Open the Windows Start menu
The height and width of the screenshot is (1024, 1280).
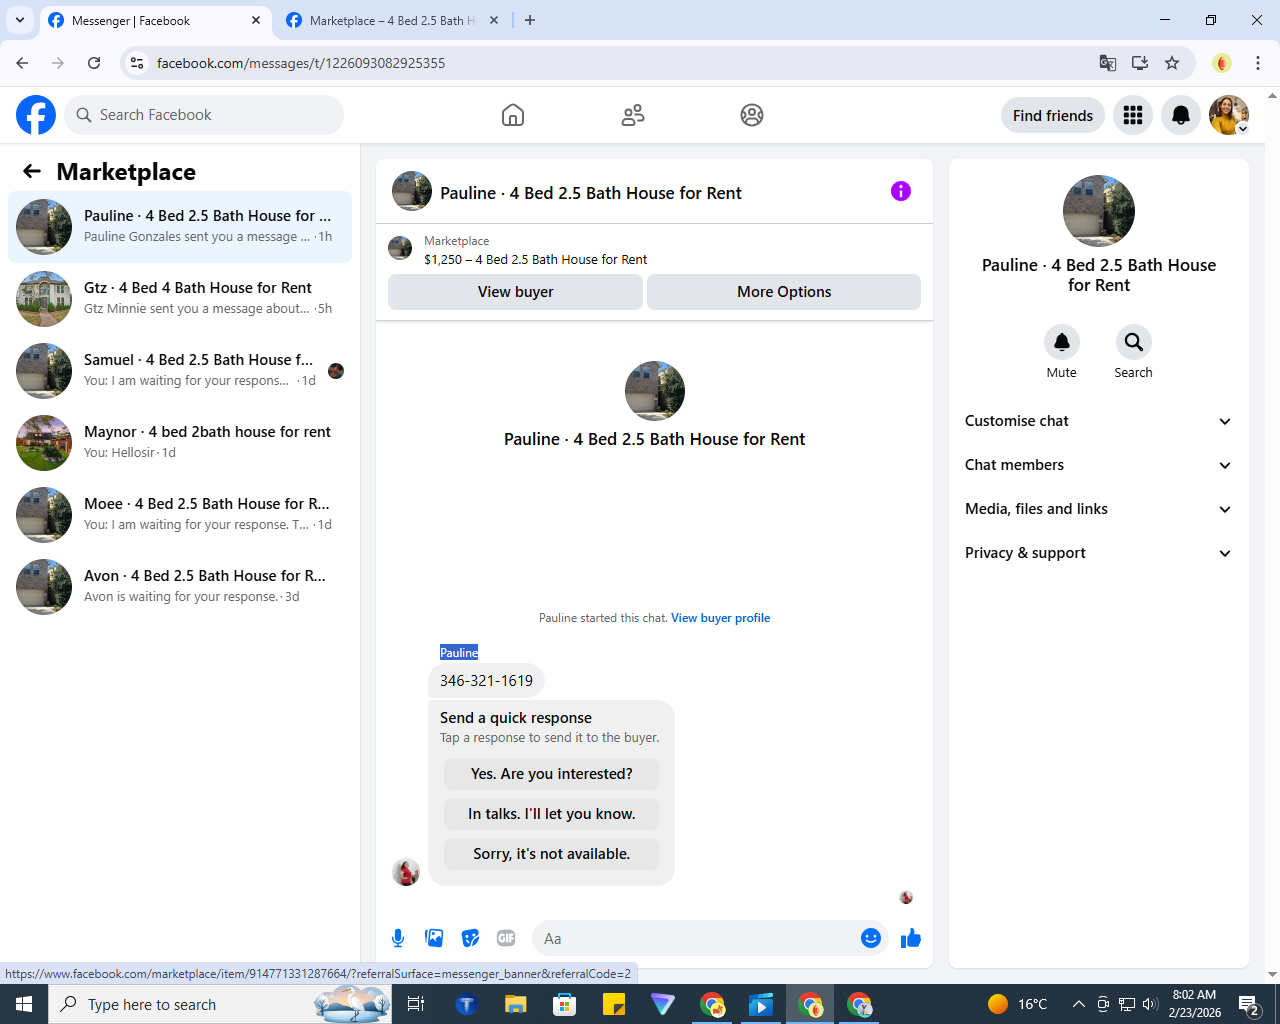tap(24, 1004)
